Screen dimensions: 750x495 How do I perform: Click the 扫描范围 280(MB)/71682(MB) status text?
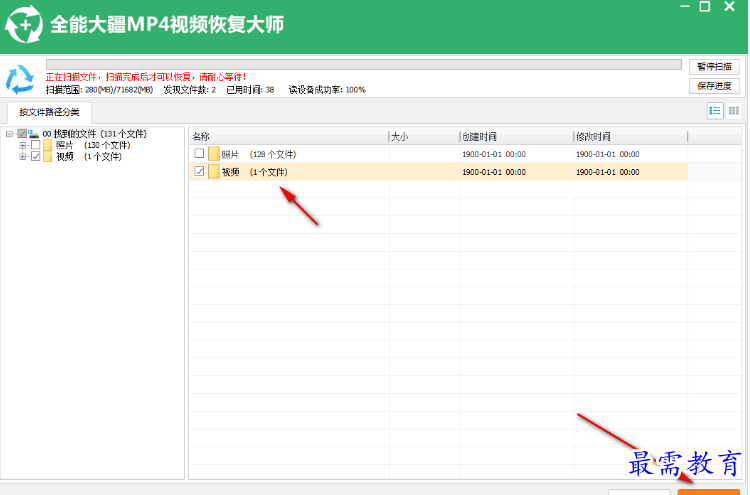99,90
